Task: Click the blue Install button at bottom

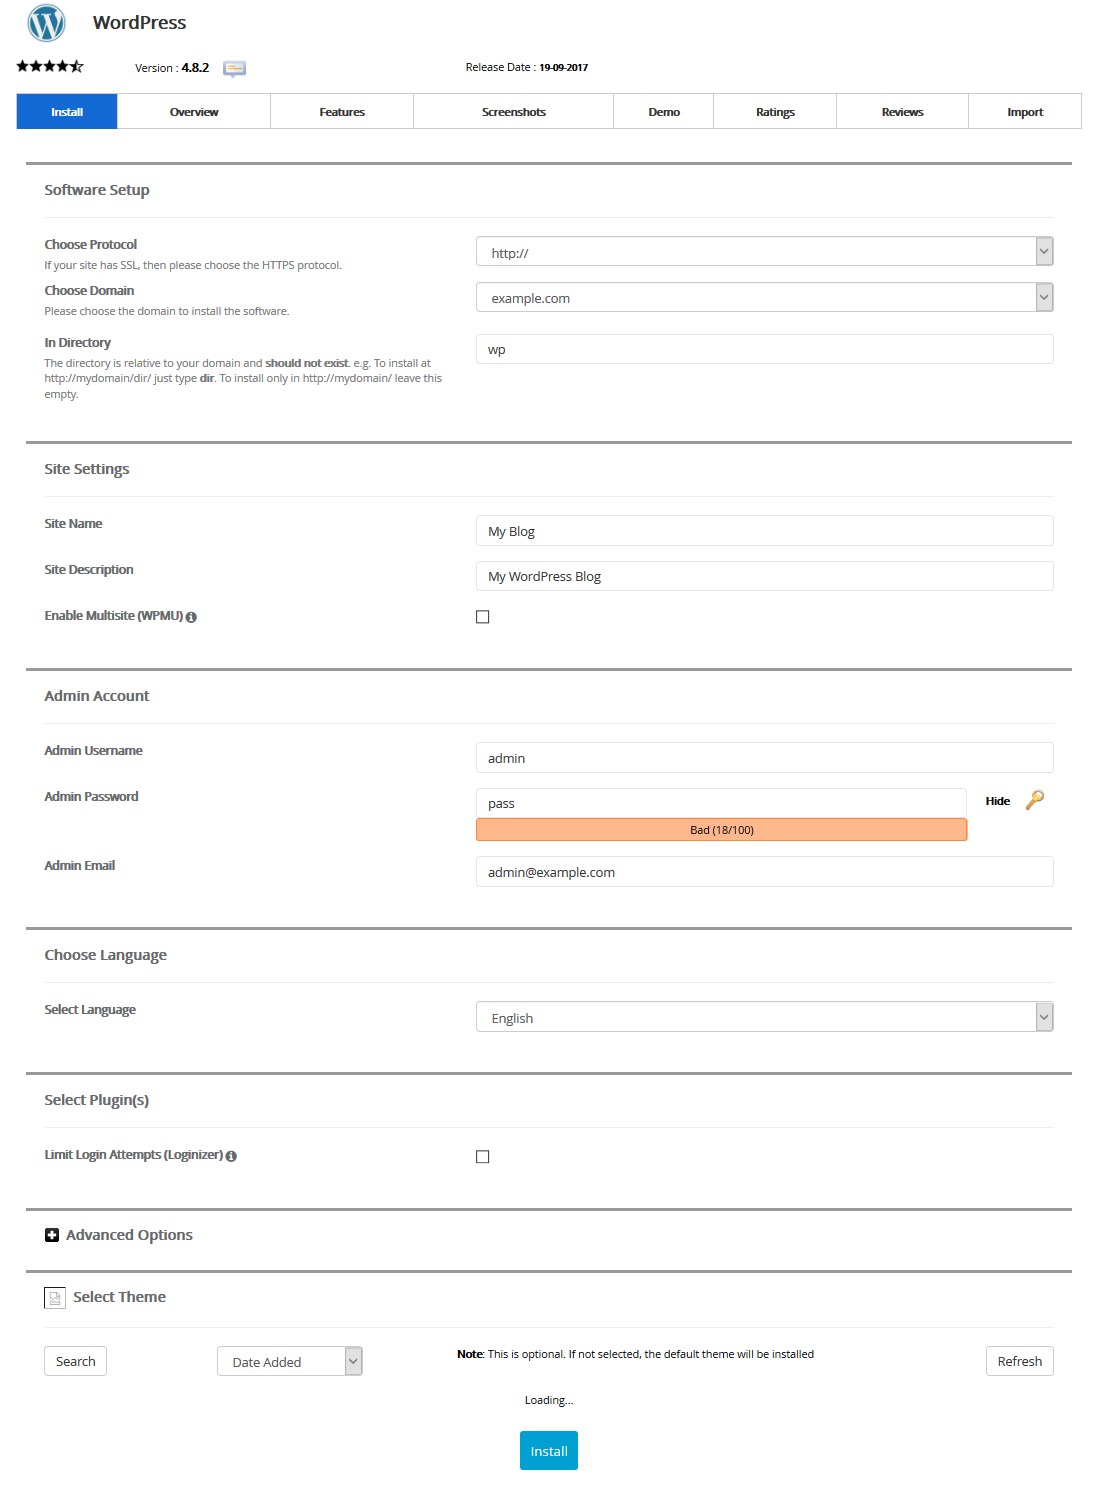Action: (549, 1451)
